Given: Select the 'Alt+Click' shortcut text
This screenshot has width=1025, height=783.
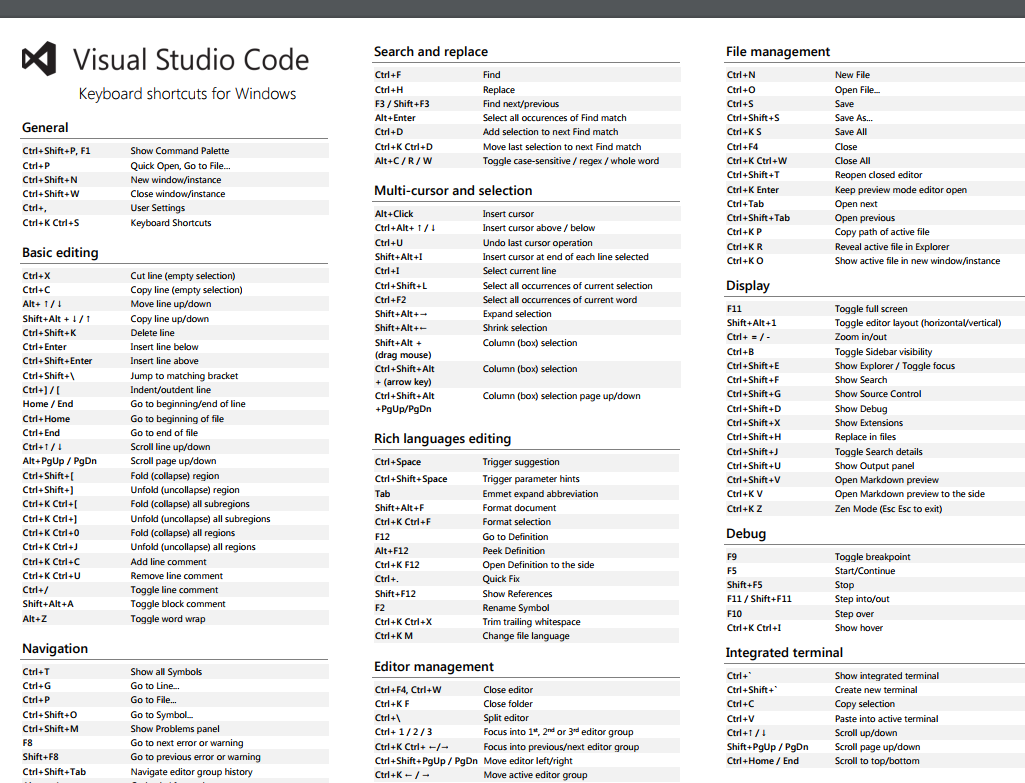Looking at the screenshot, I should pyautogui.click(x=394, y=214).
